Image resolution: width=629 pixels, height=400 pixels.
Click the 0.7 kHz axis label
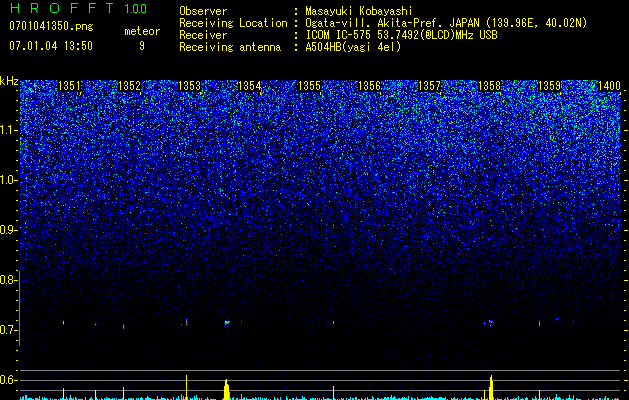[x=7, y=330]
